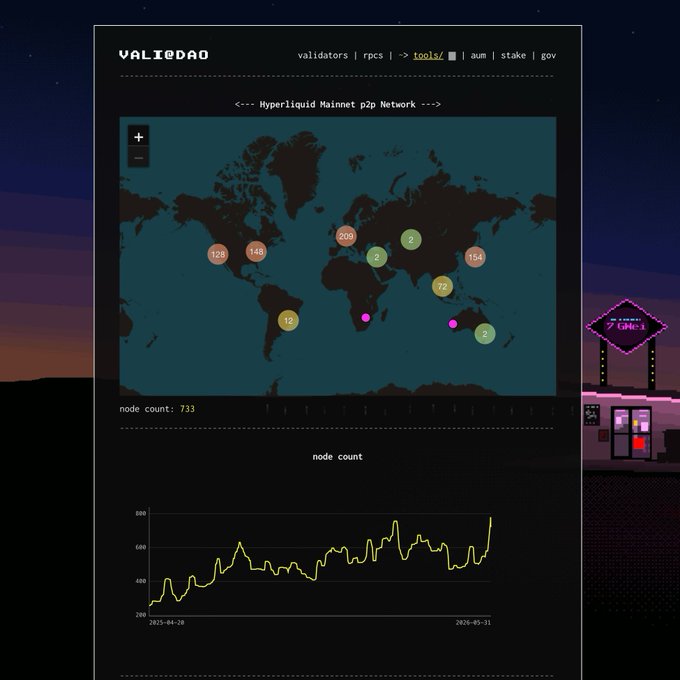
Task: Go to the validators page
Action: coord(323,55)
